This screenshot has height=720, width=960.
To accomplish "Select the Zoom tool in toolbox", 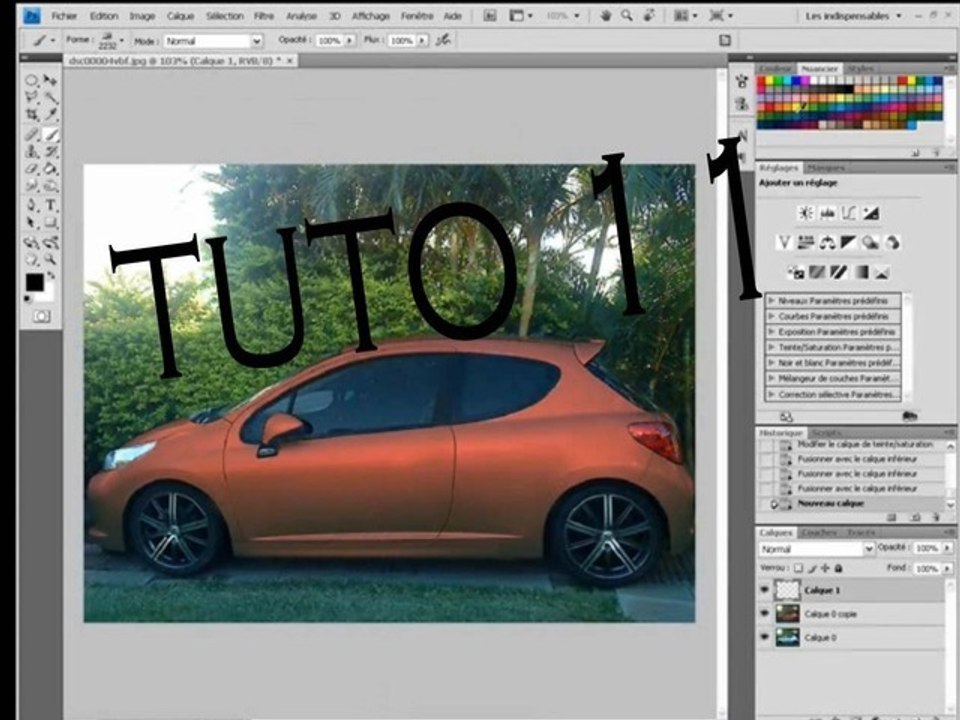I will click(x=51, y=260).
